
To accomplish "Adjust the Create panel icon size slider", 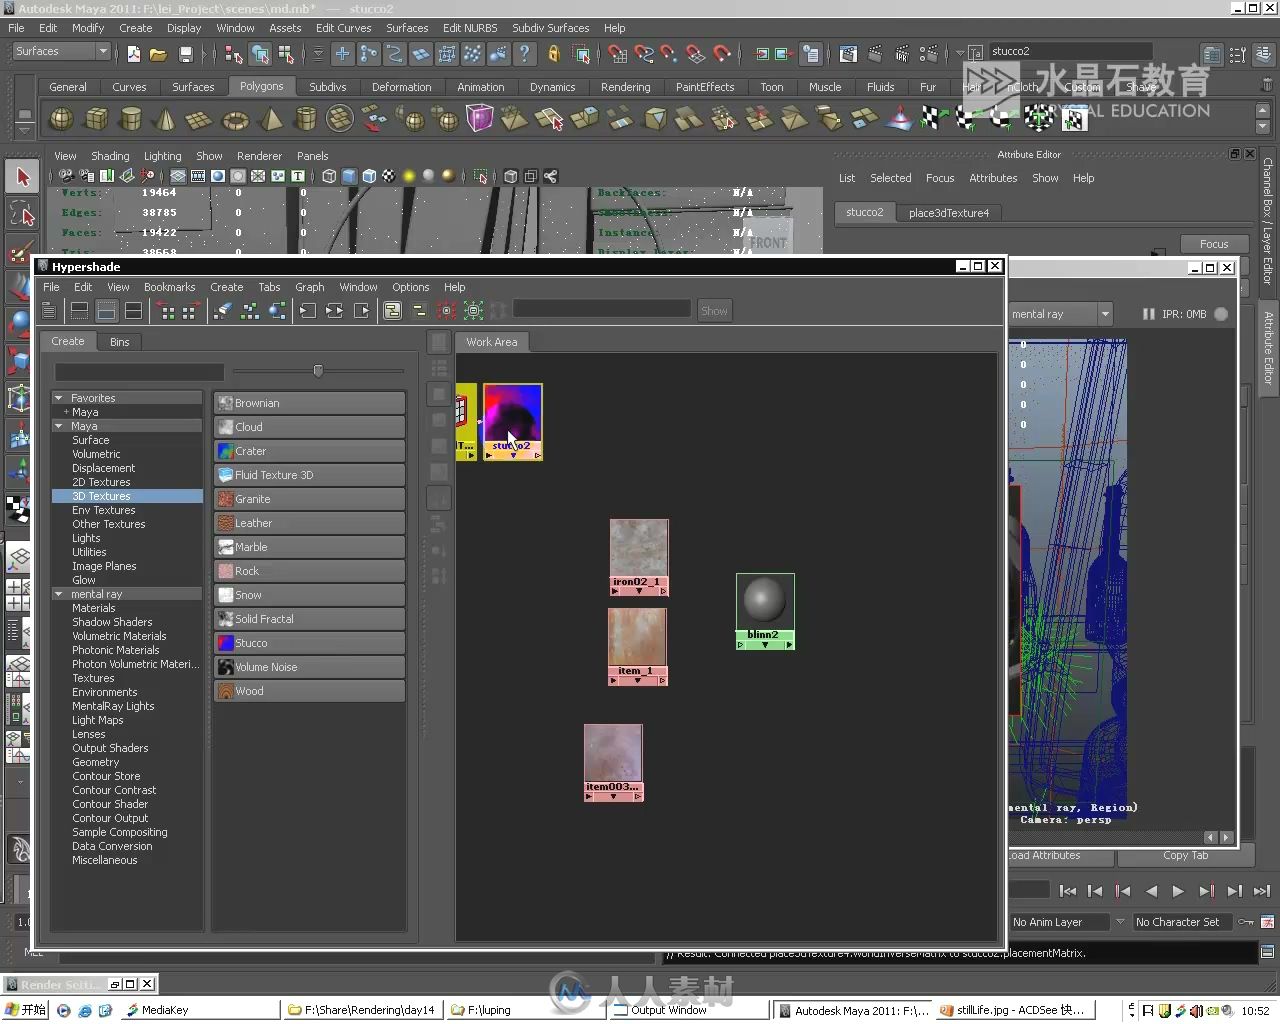I will coord(318,371).
